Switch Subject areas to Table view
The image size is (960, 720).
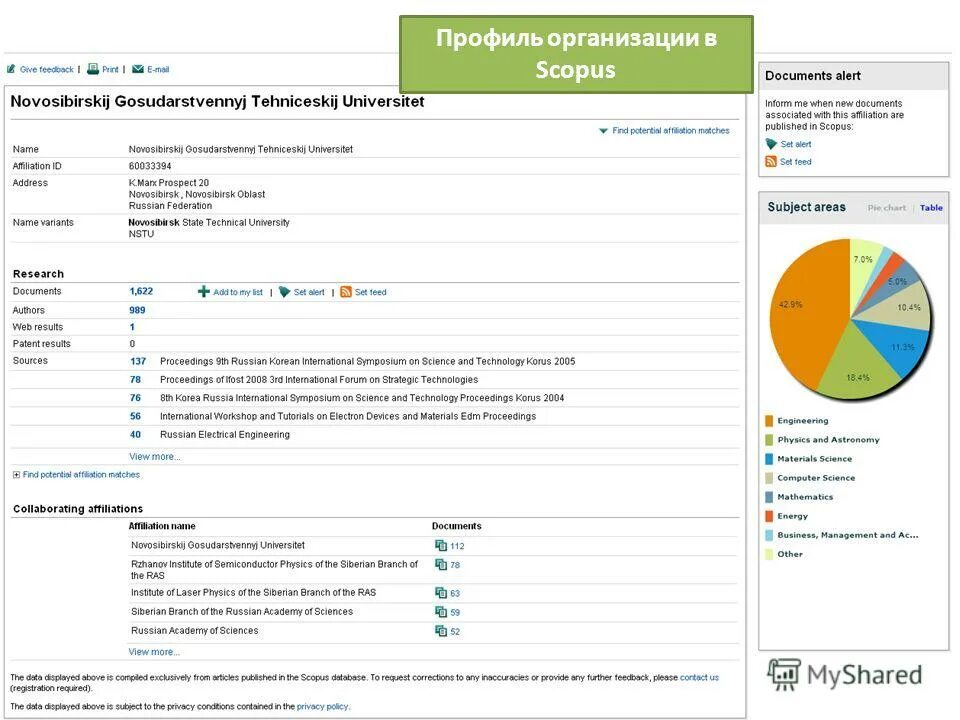click(x=931, y=207)
